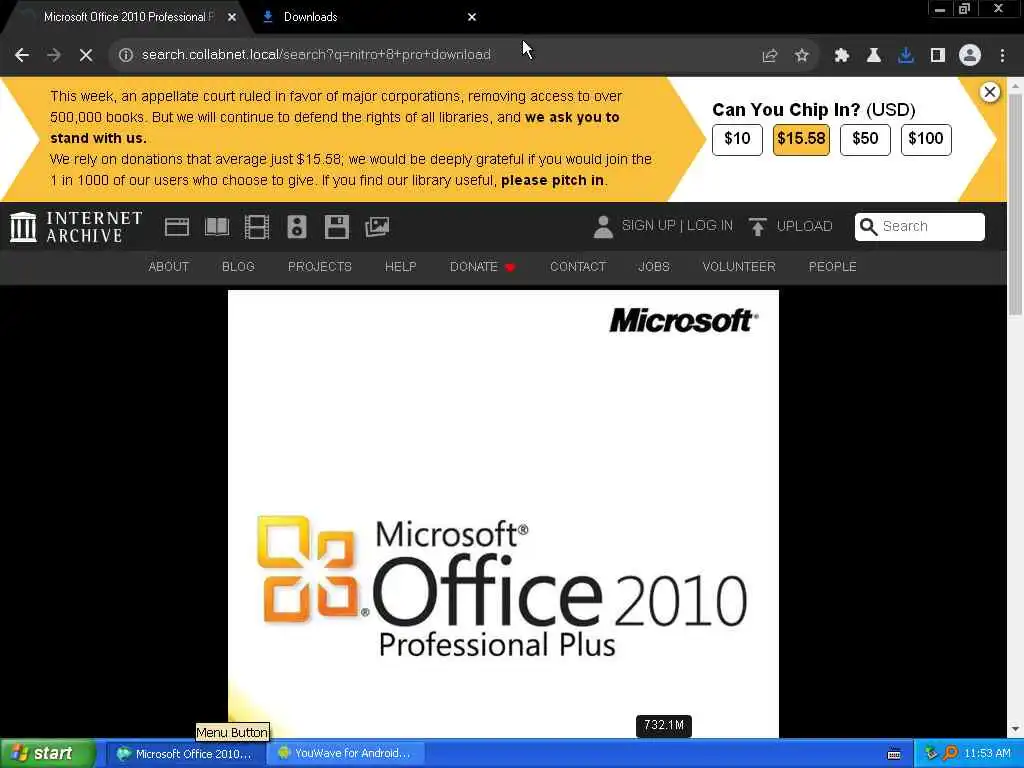Screen dimensions: 1024x768
Task: Click the user avatar icon beside Sign Up
Action: click(x=603, y=227)
